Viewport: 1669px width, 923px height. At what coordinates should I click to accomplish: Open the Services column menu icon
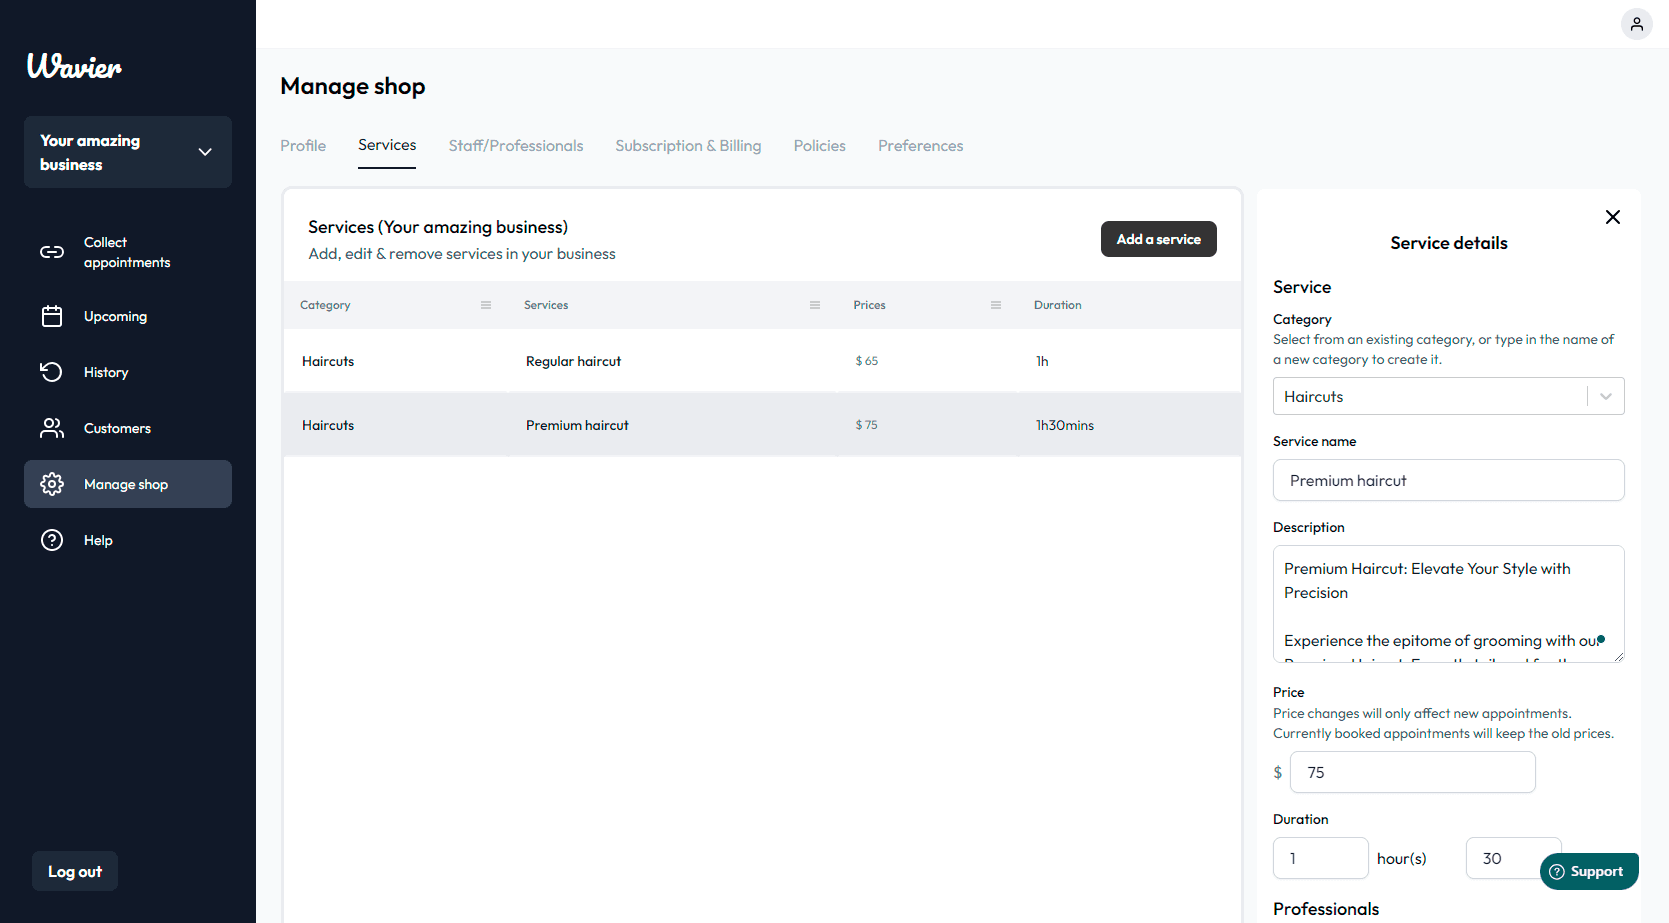(815, 305)
